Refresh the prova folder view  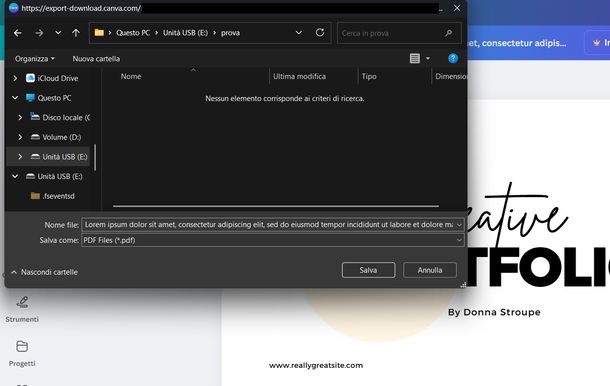(320, 33)
